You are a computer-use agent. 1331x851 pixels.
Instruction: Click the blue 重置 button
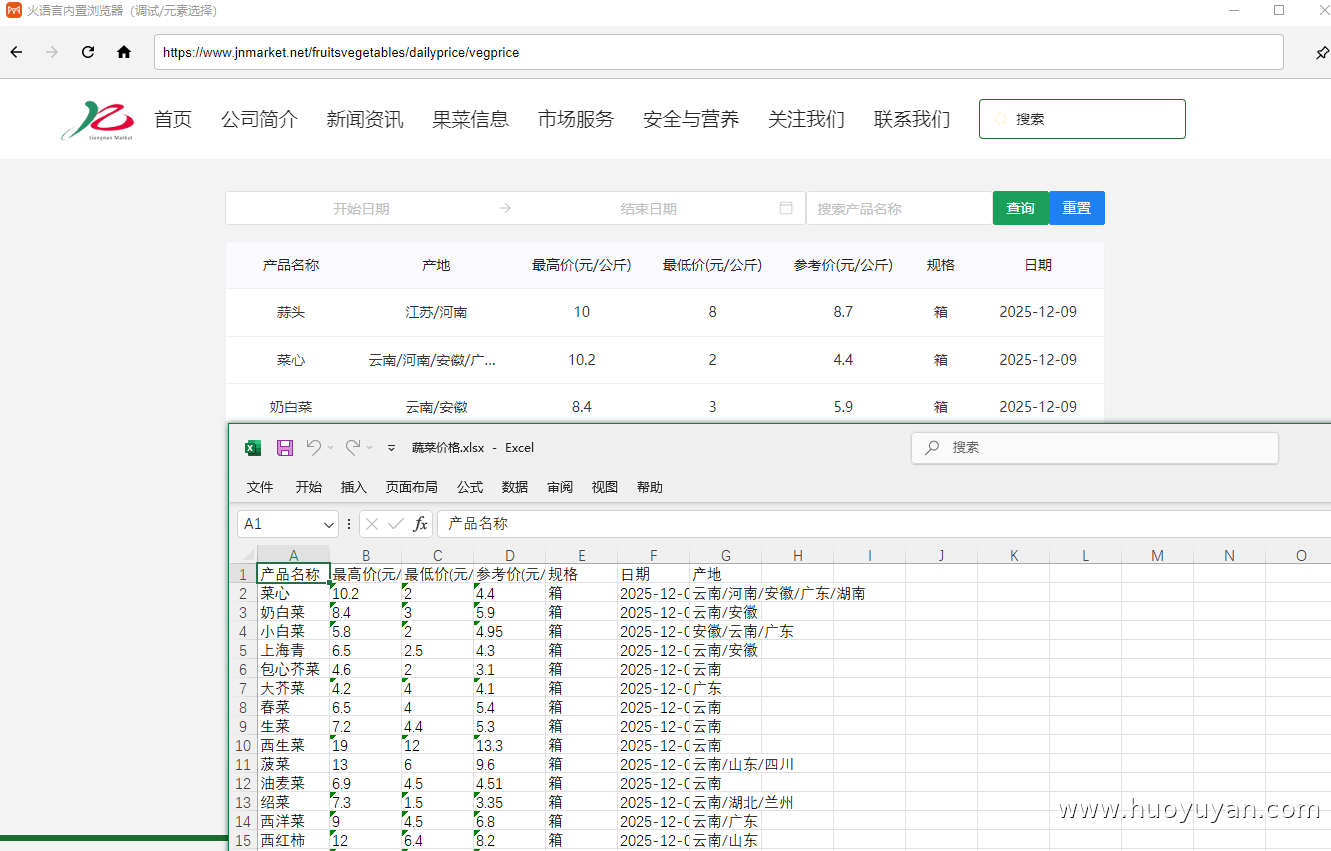coord(1077,208)
